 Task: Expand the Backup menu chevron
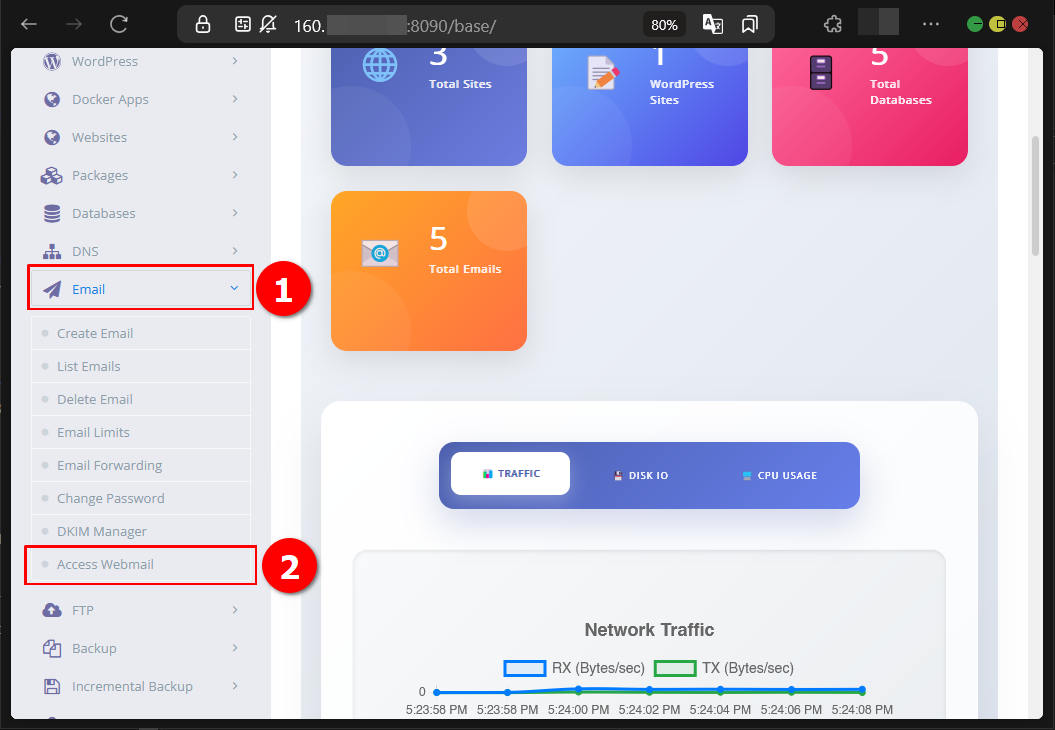point(235,648)
